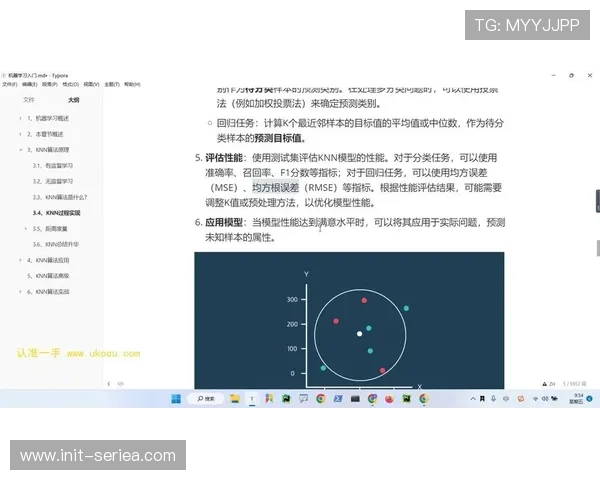The image size is (600, 480).
Task: Show word count statistics in status bar
Action: tap(574, 384)
